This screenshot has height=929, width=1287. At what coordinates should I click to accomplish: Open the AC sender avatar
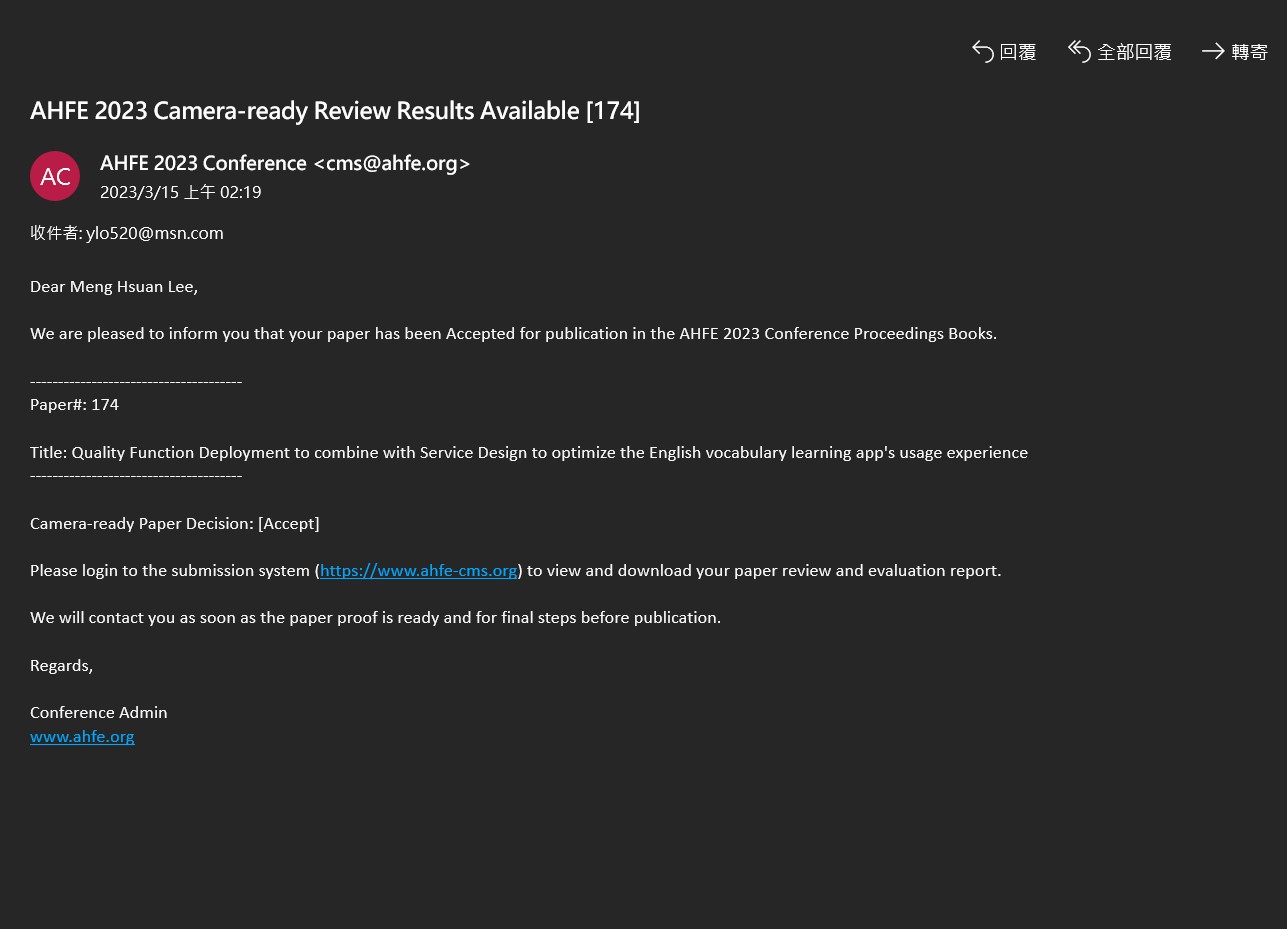click(55, 176)
